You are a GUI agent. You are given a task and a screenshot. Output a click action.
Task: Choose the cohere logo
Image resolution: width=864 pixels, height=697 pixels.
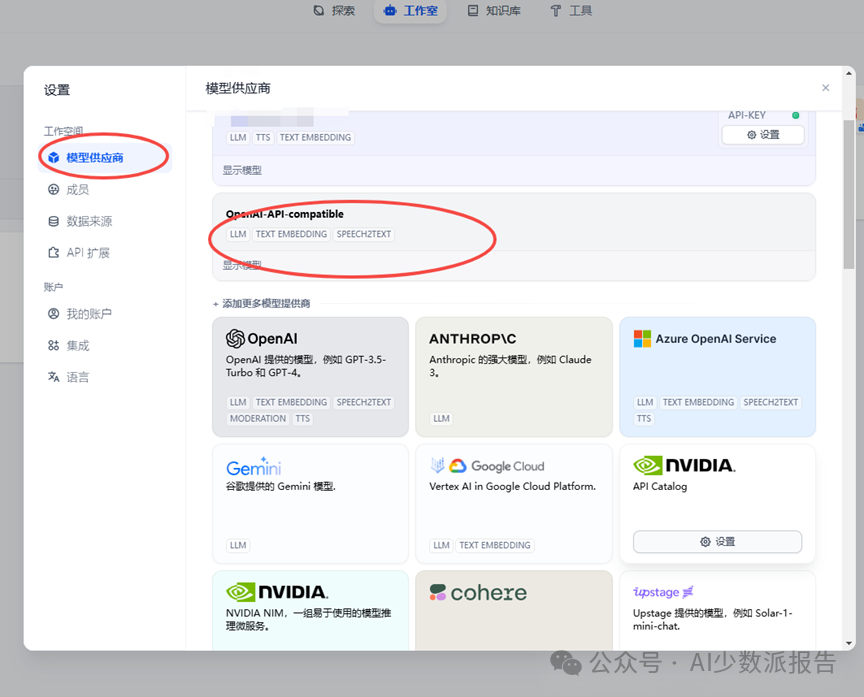click(478, 593)
